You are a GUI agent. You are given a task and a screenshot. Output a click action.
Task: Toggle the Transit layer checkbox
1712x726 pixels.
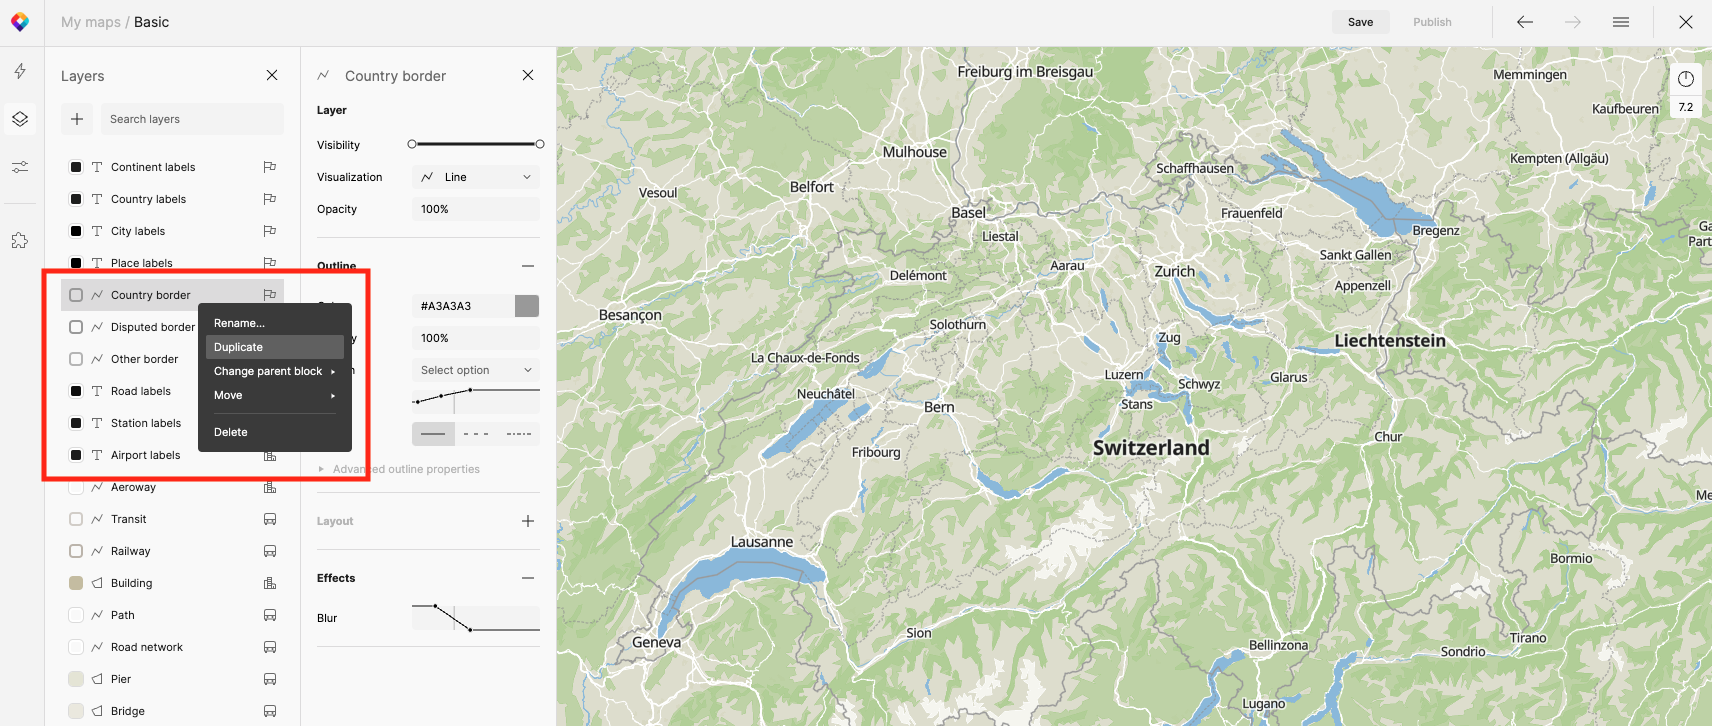click(76, 519)
